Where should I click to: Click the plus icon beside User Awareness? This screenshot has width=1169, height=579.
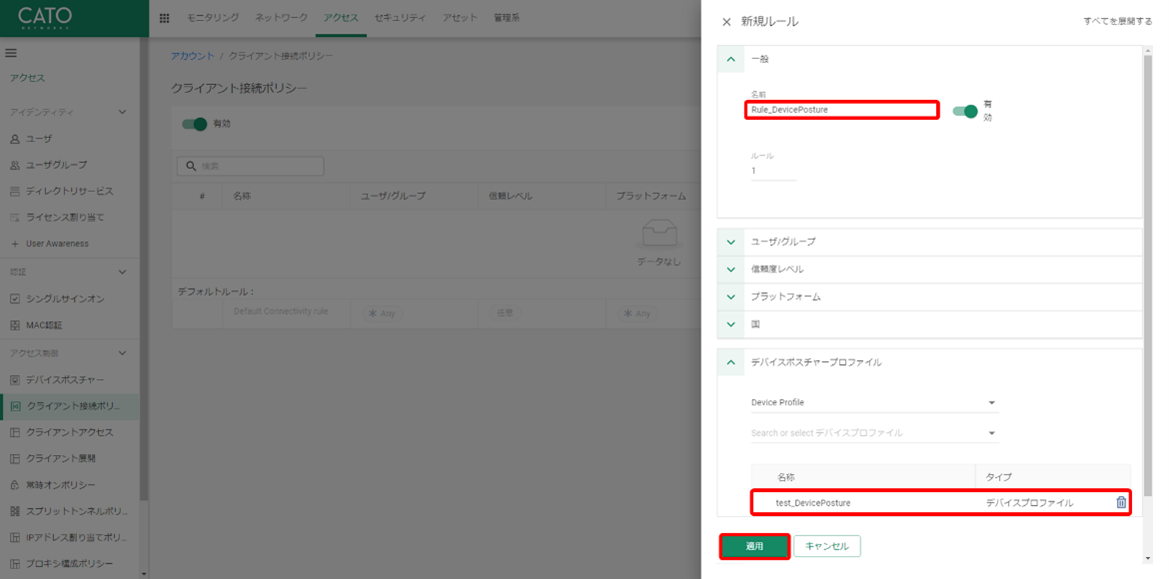[15, 244]
